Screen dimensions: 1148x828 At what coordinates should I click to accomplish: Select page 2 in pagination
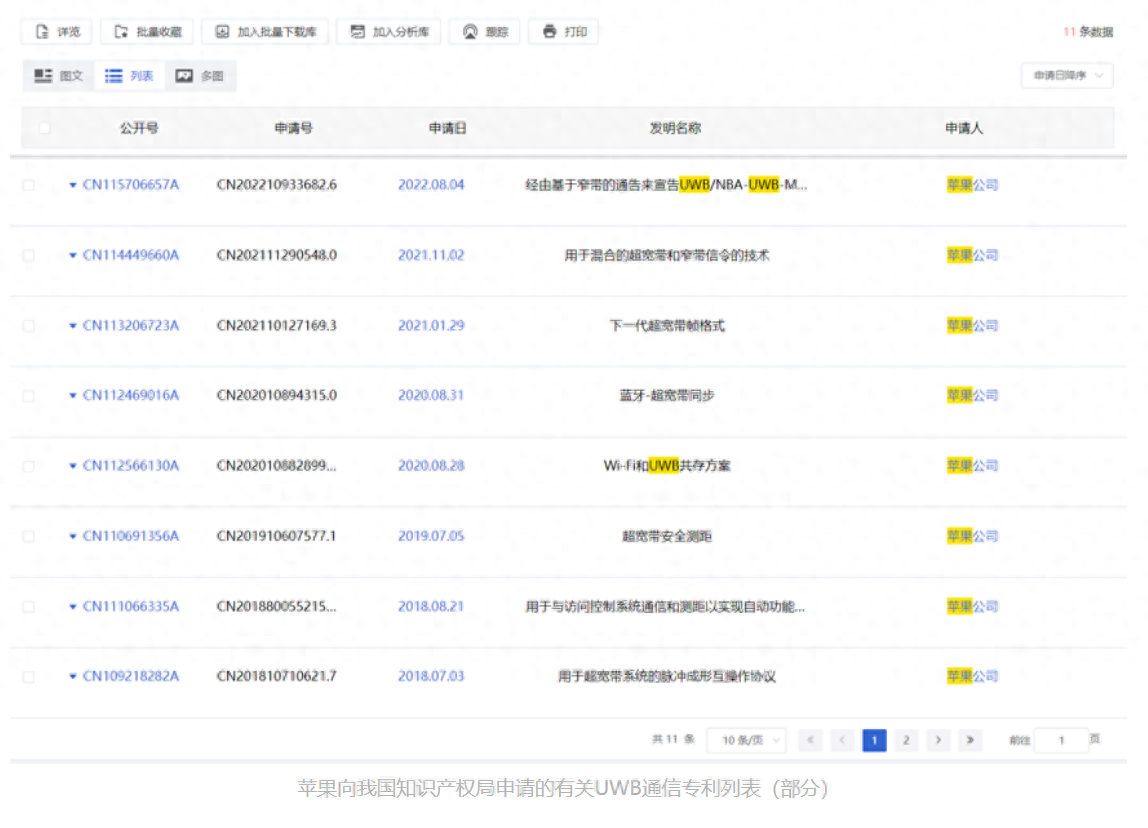pyautogui.click(x=906, y=740)
